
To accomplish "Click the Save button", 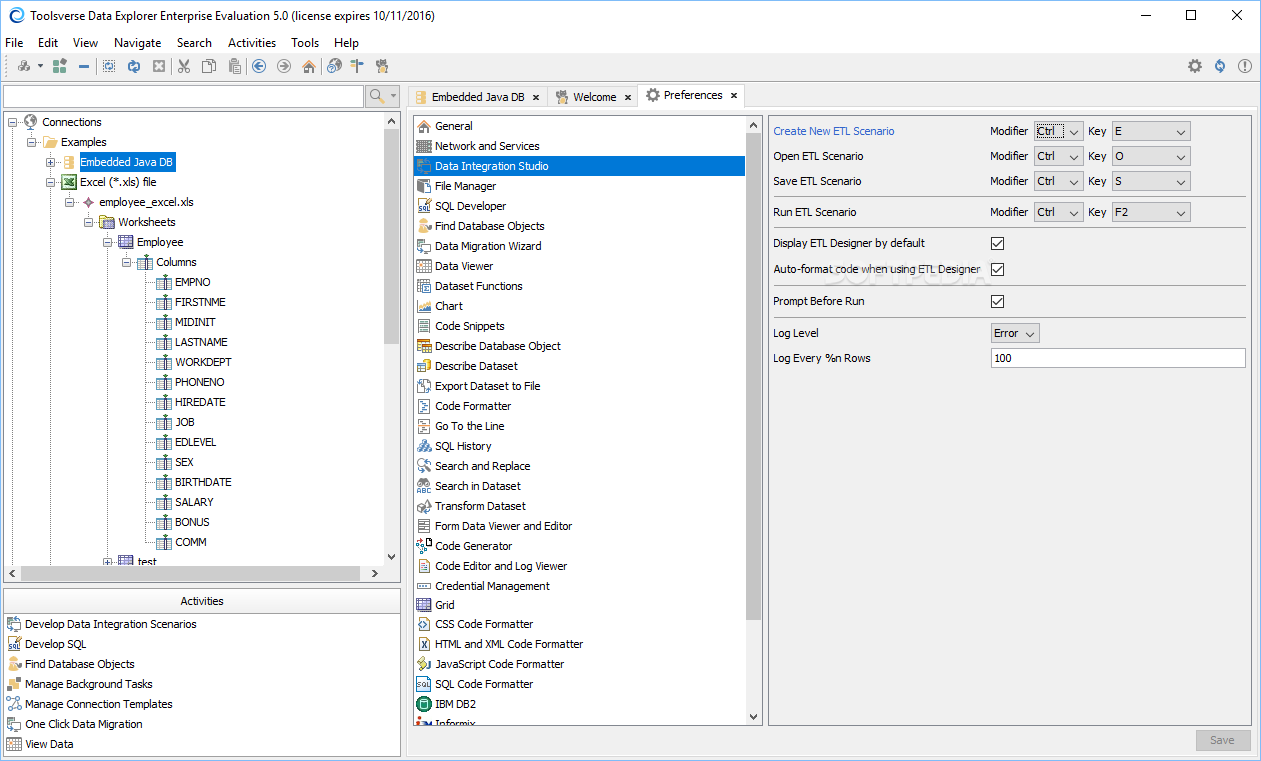I will click(x=1222, y=740).
